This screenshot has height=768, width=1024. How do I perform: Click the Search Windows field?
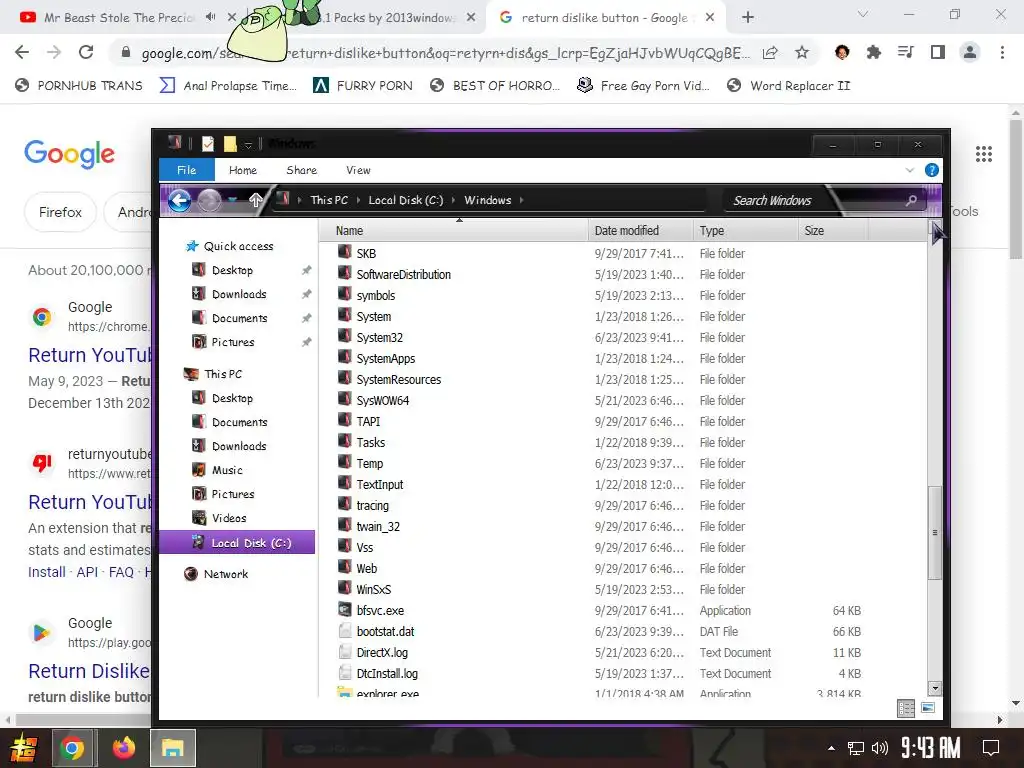[823, 200]
